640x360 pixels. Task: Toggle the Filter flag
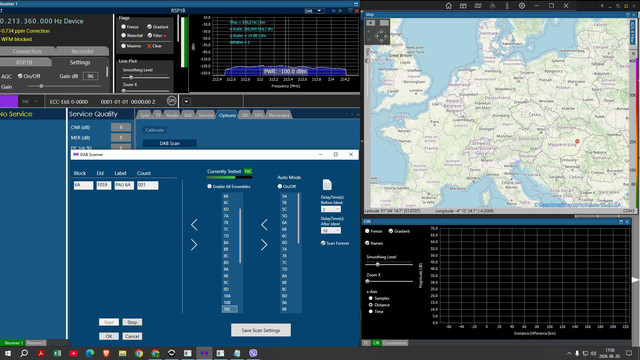pyautogui.click(x=149, y=36)
